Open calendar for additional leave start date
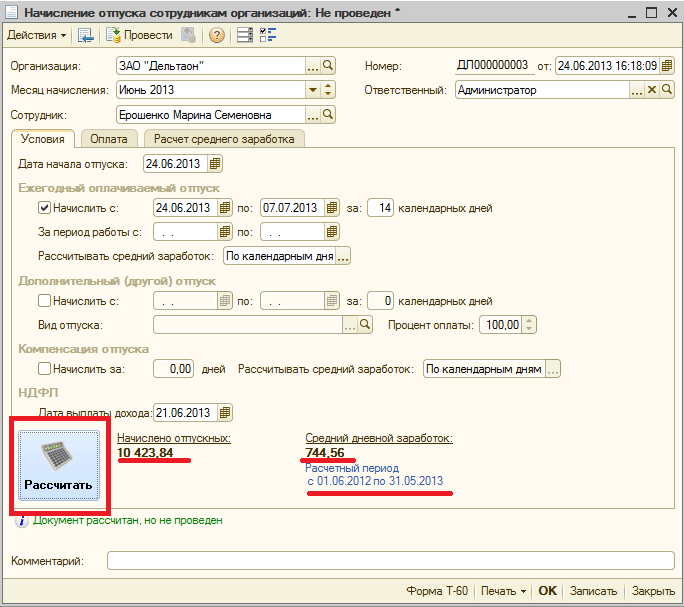Screen dimensions: 684x607 (x=225, y=301)
